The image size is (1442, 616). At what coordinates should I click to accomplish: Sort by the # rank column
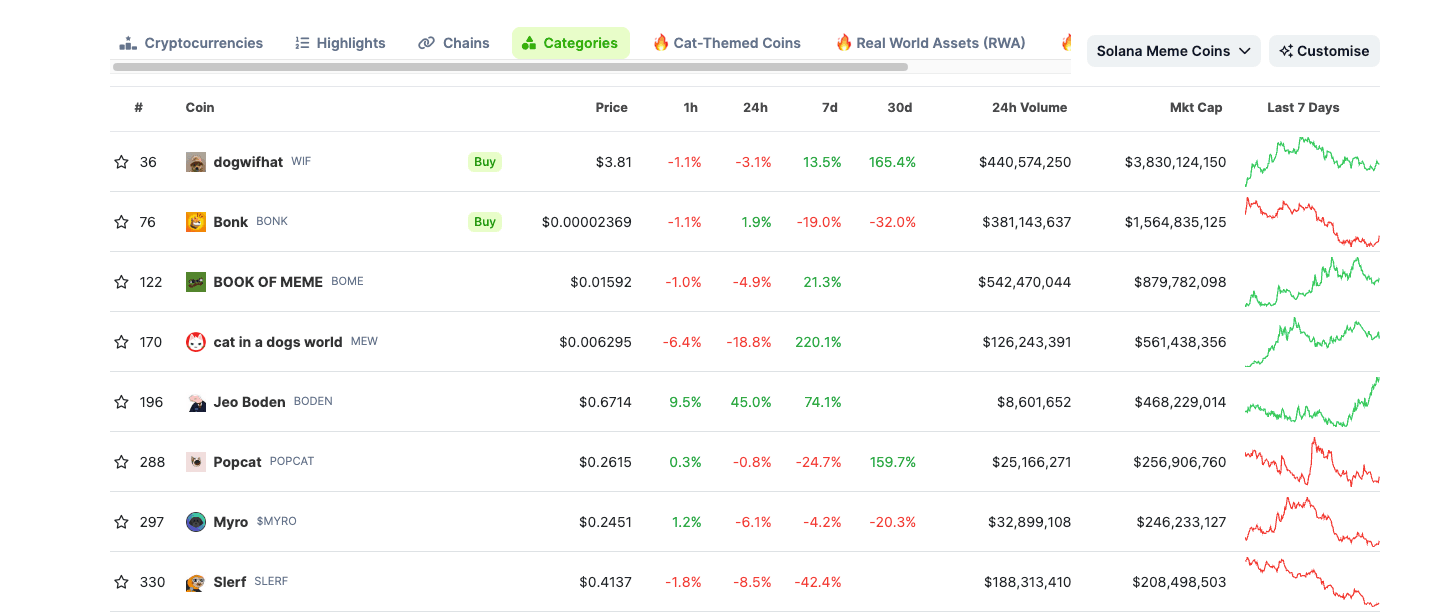coord(139,108)
